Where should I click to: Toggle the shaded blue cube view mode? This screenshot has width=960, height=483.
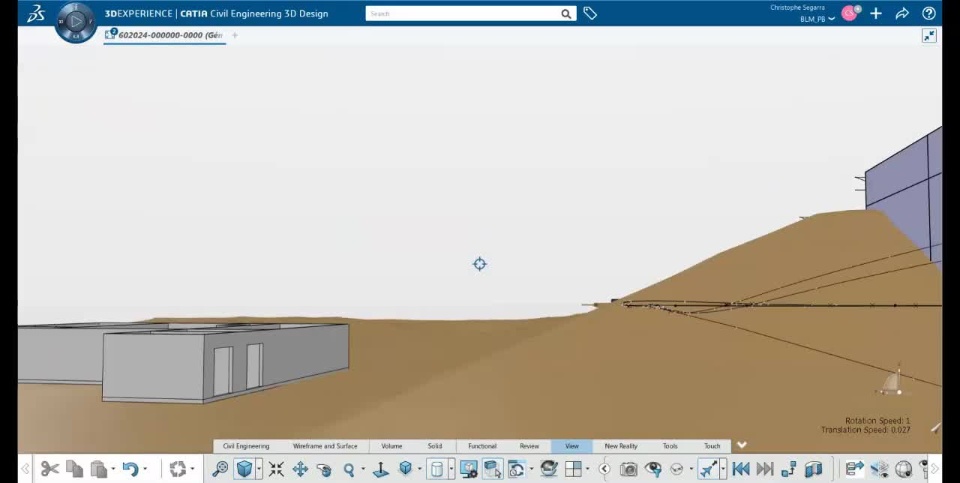point(244,470)
